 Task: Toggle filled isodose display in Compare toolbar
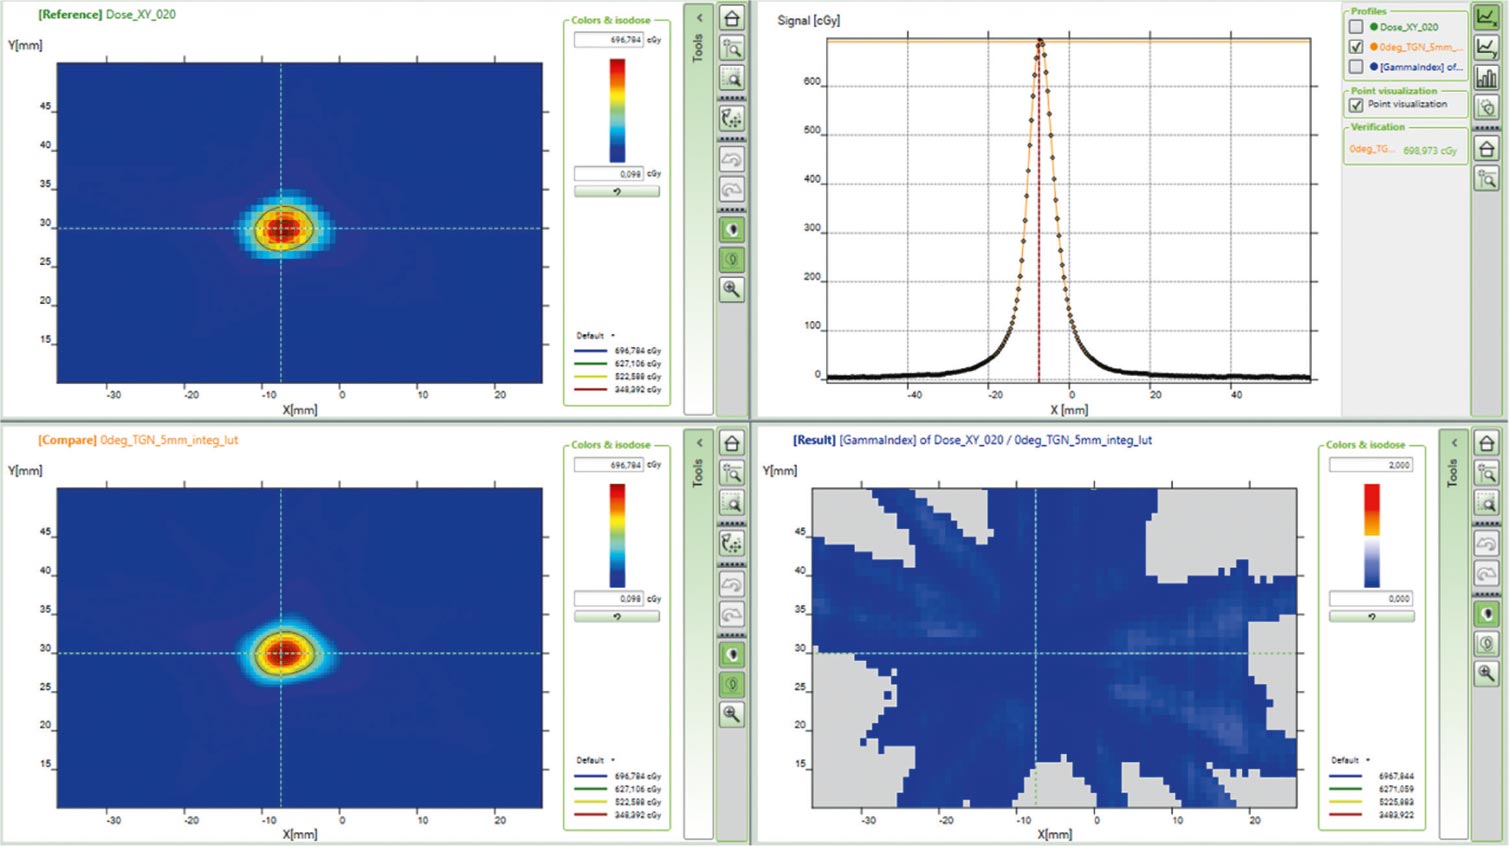(732, 655)
